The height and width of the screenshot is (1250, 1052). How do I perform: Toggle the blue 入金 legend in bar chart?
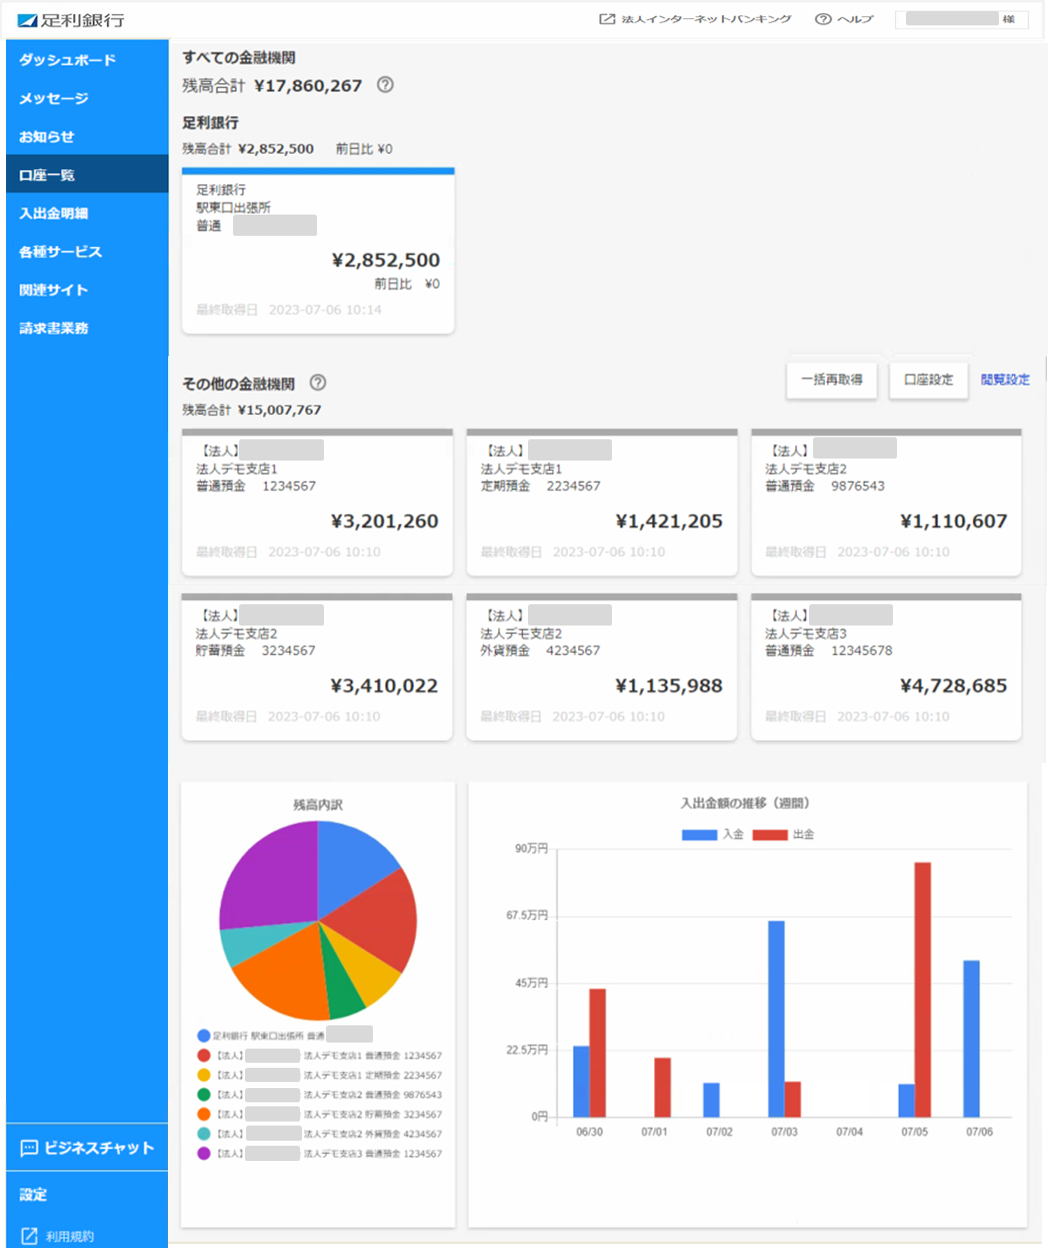[713, 834]
